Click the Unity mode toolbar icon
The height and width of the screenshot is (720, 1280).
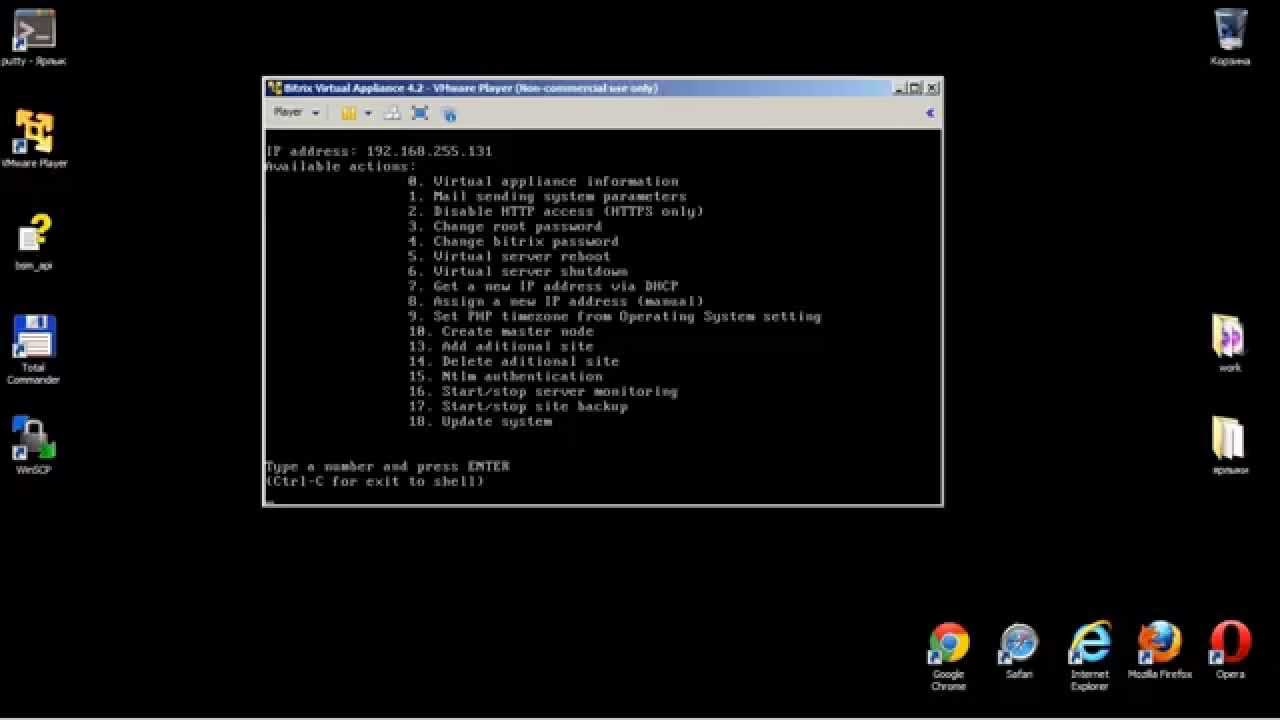(x=449, y=113)
